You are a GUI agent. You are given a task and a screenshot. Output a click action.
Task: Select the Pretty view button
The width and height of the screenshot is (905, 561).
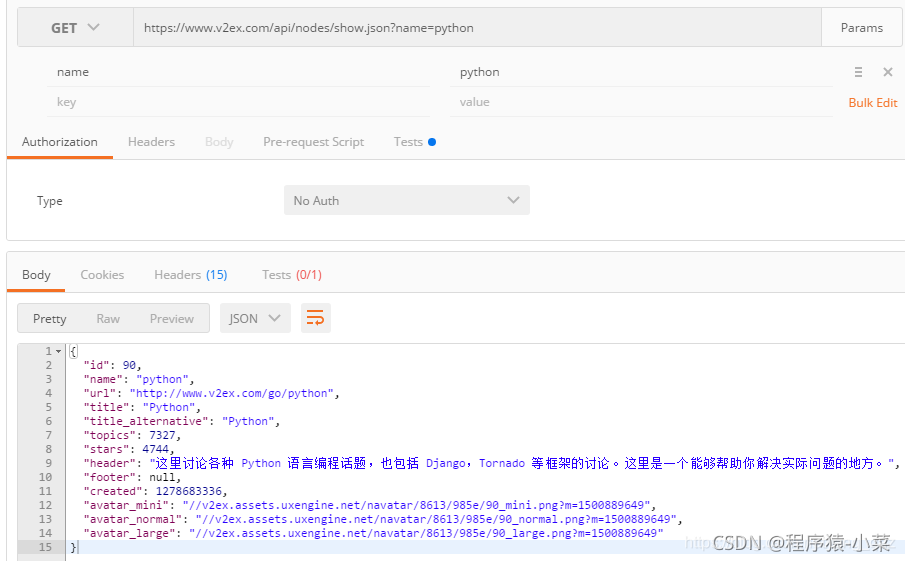click(50, 319)
